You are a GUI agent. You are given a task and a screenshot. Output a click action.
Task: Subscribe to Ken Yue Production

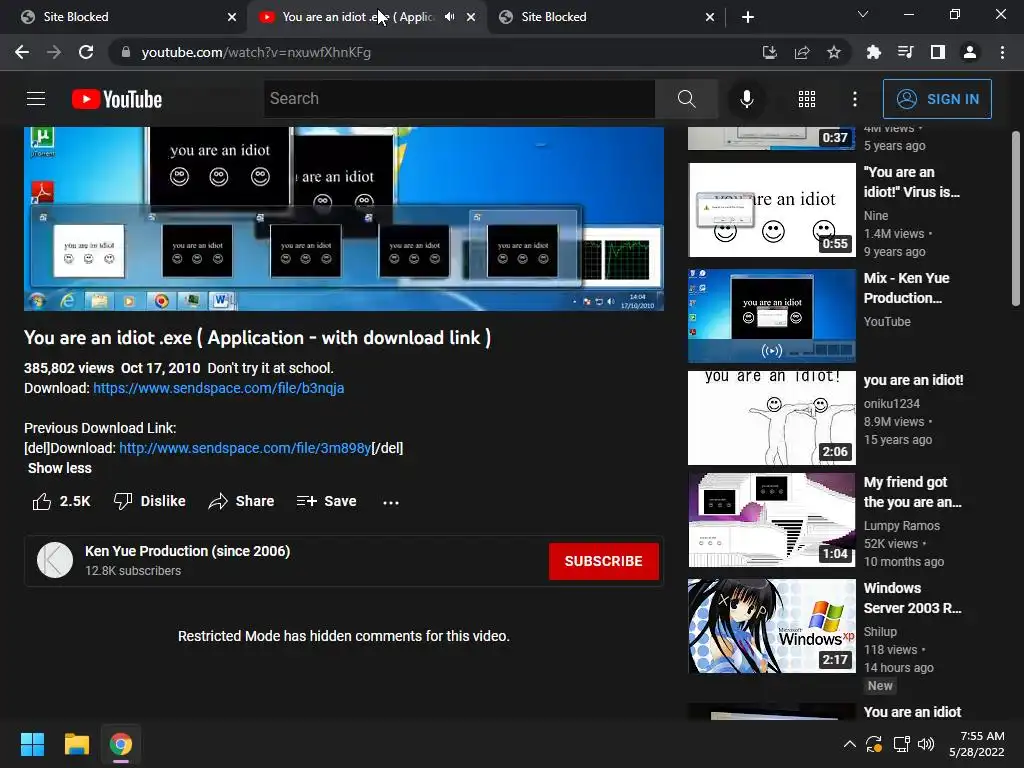[603, 561]
